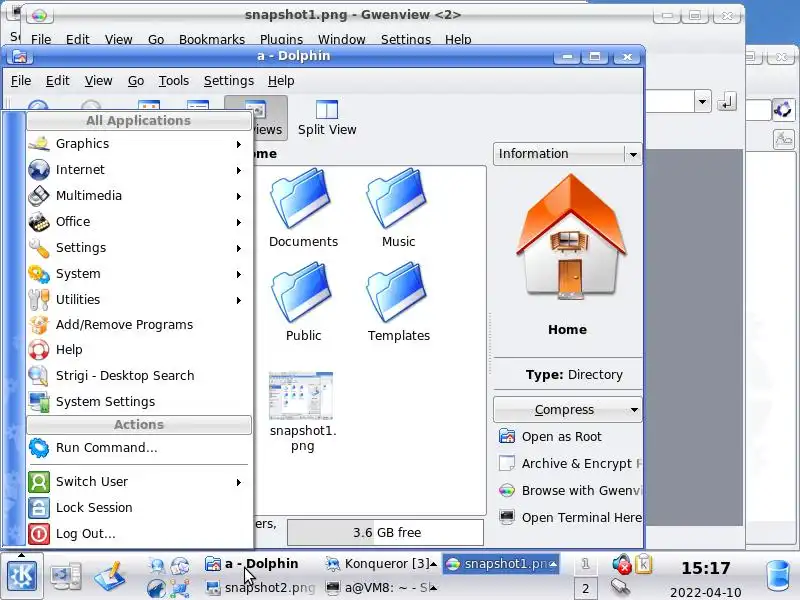Image resolution: width=800 pixels, height=600 pixels.
Task: Open the Compress dropdown button
Action: 567,410
